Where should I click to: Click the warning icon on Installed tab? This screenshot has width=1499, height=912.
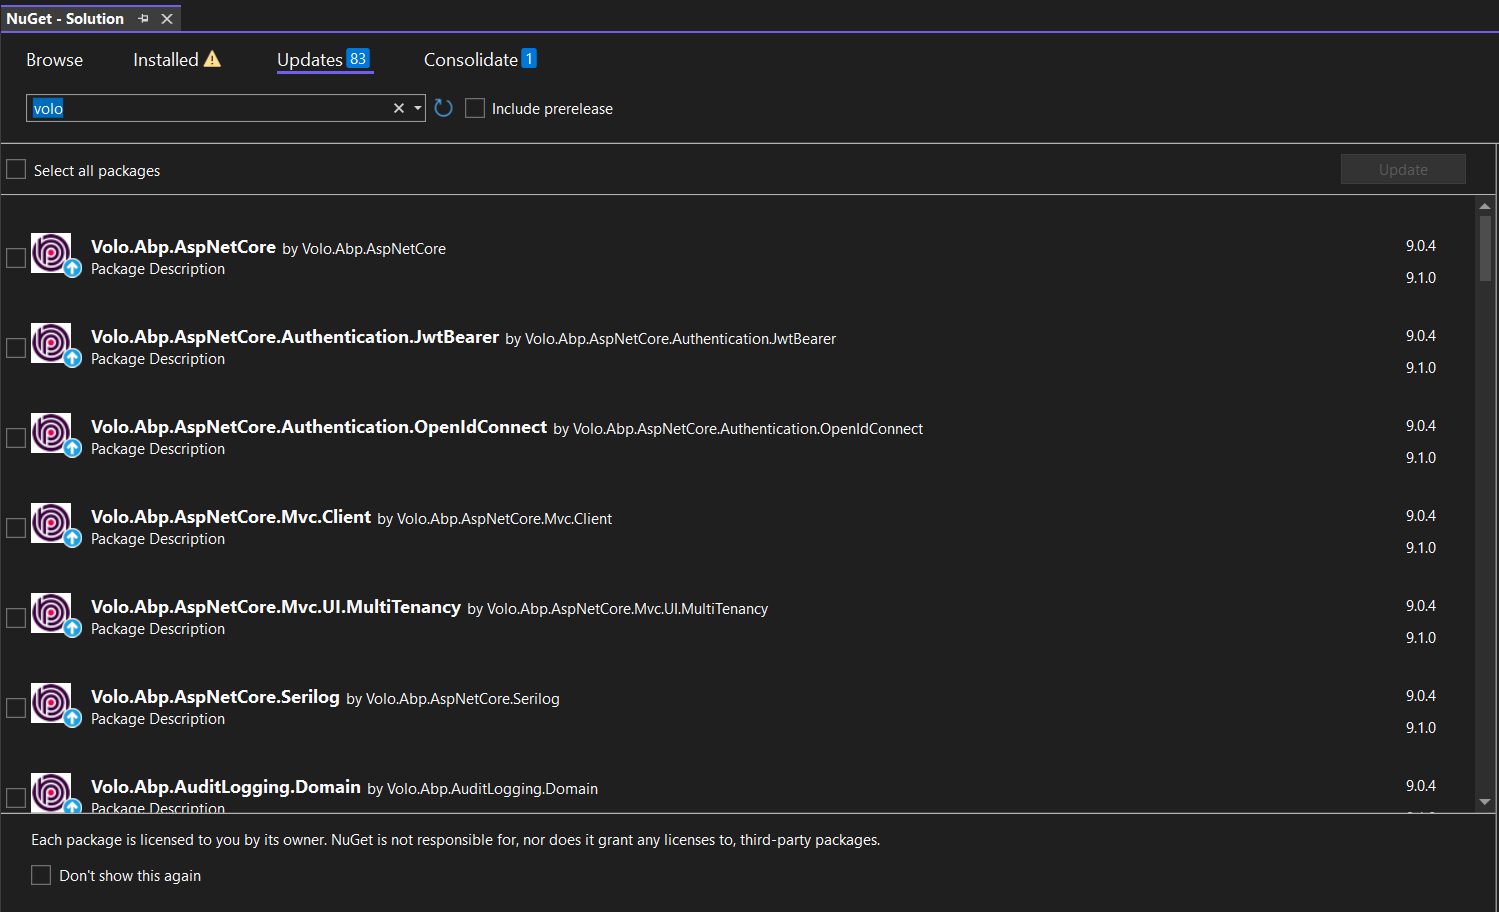tap(212, 59)
